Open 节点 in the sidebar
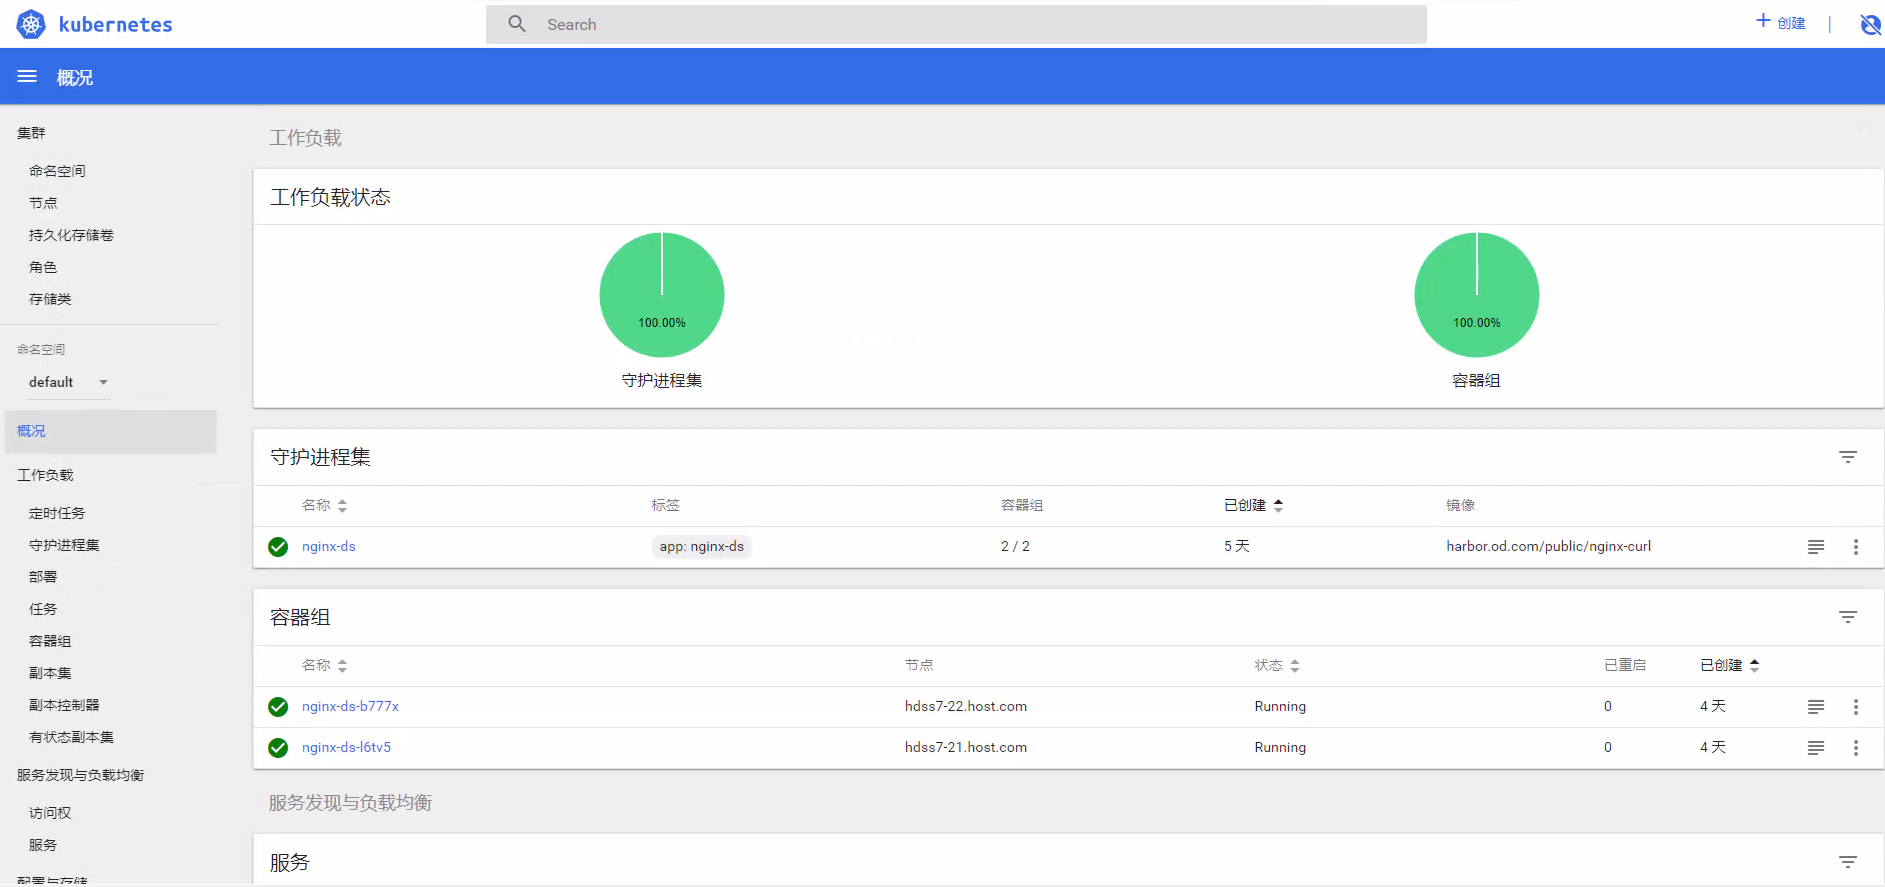Viewport: 1885px width, 887px height. [x=43, y=203]
